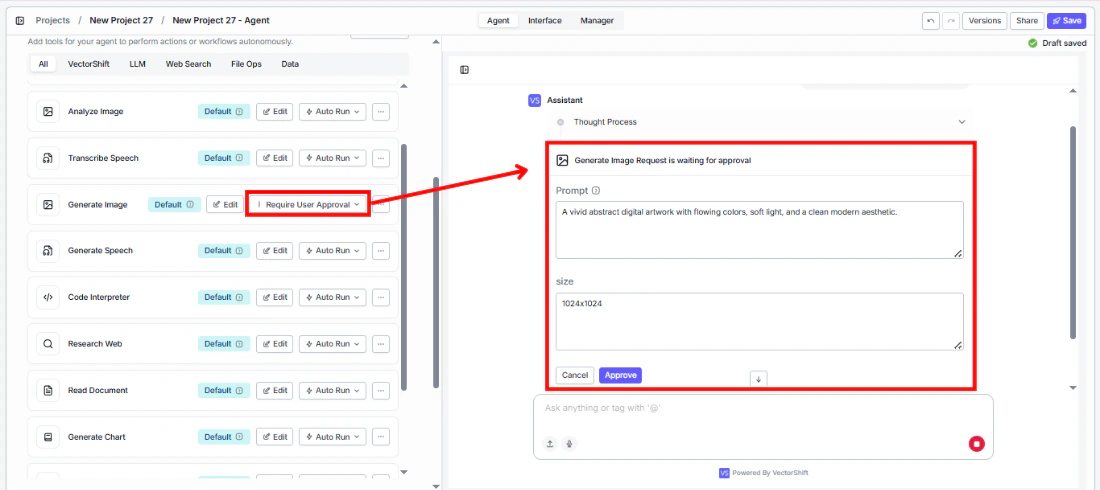This screenshot has width=1100, height=490.
Task: Click Edit for Code Interpreter
Action: [x=274, y=297]
